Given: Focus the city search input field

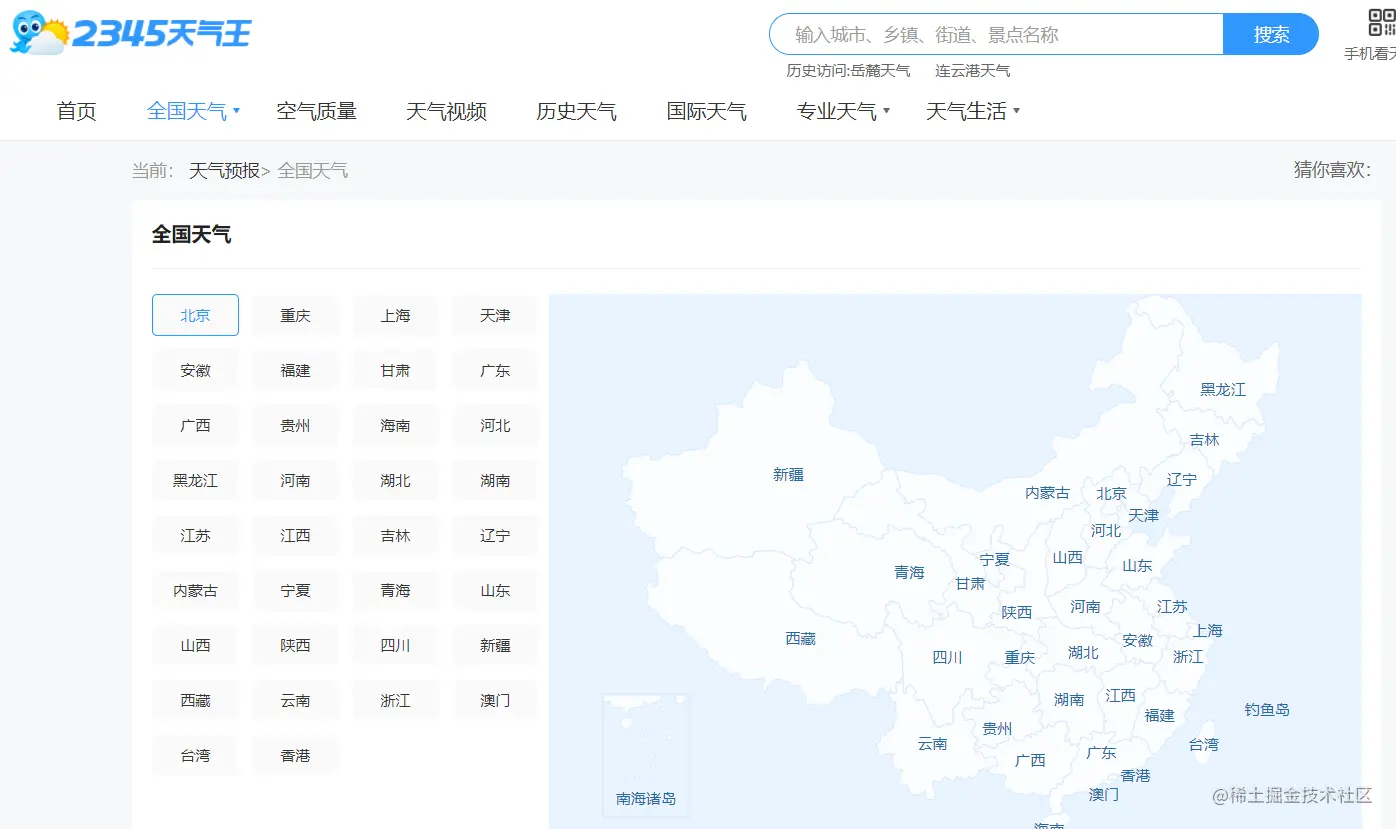Looking at the screenshot, I should coord(996,34).
